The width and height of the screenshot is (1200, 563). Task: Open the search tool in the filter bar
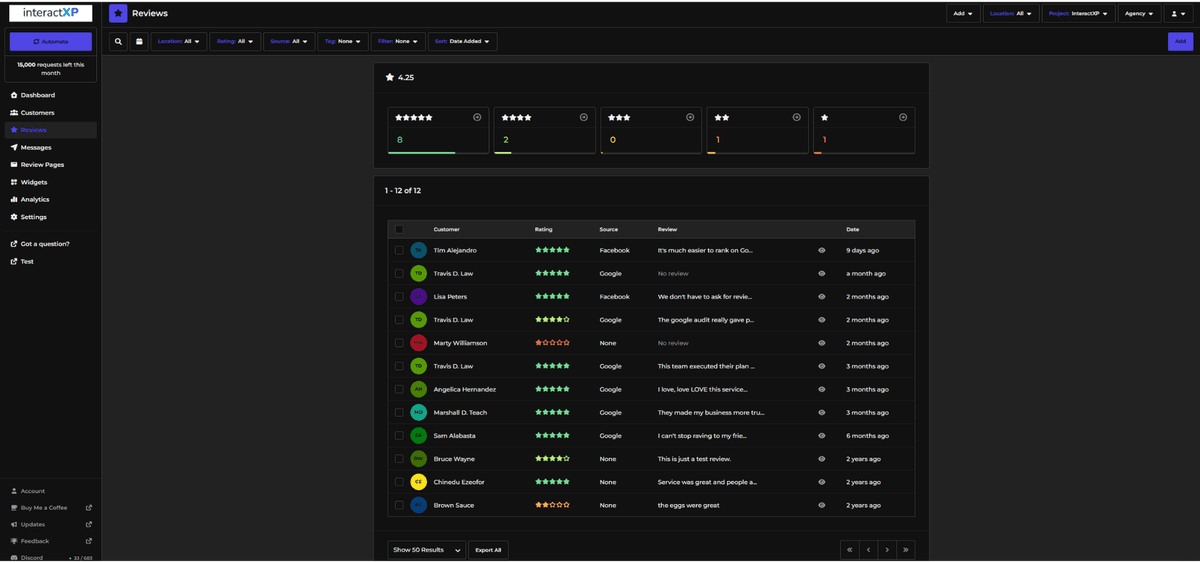click(x=118, y=42)
